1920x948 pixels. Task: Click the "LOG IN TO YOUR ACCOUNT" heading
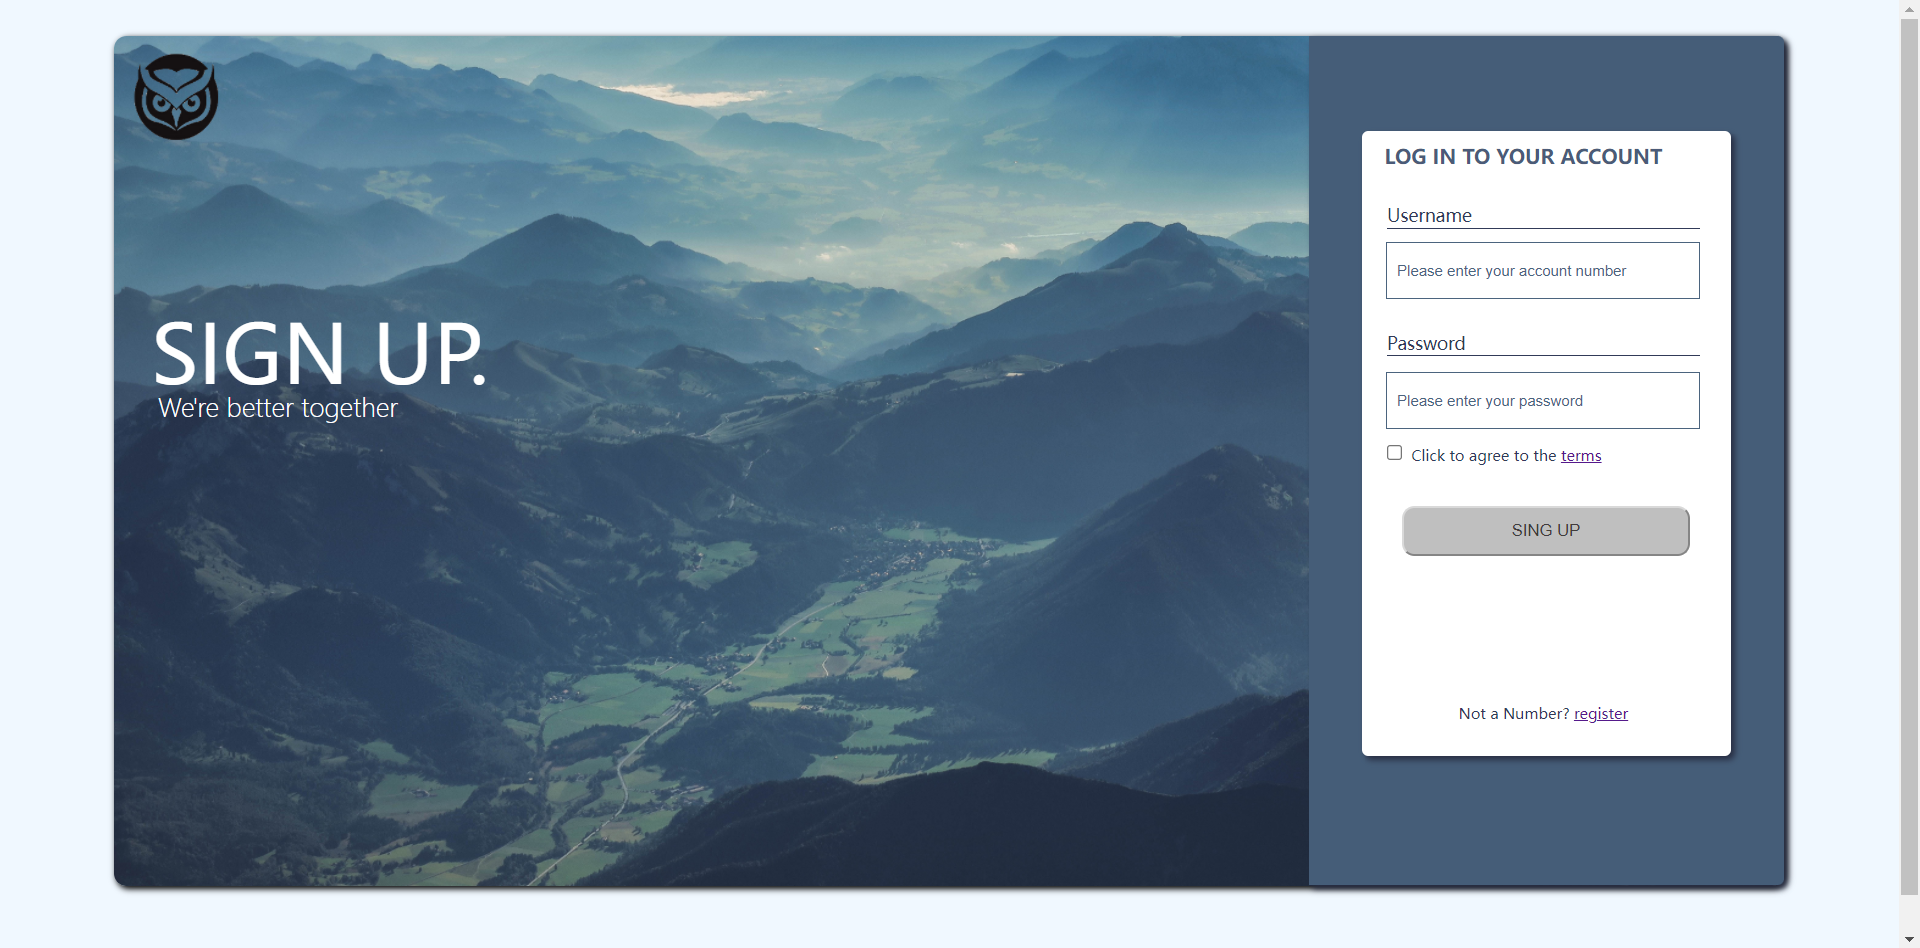1523,157
